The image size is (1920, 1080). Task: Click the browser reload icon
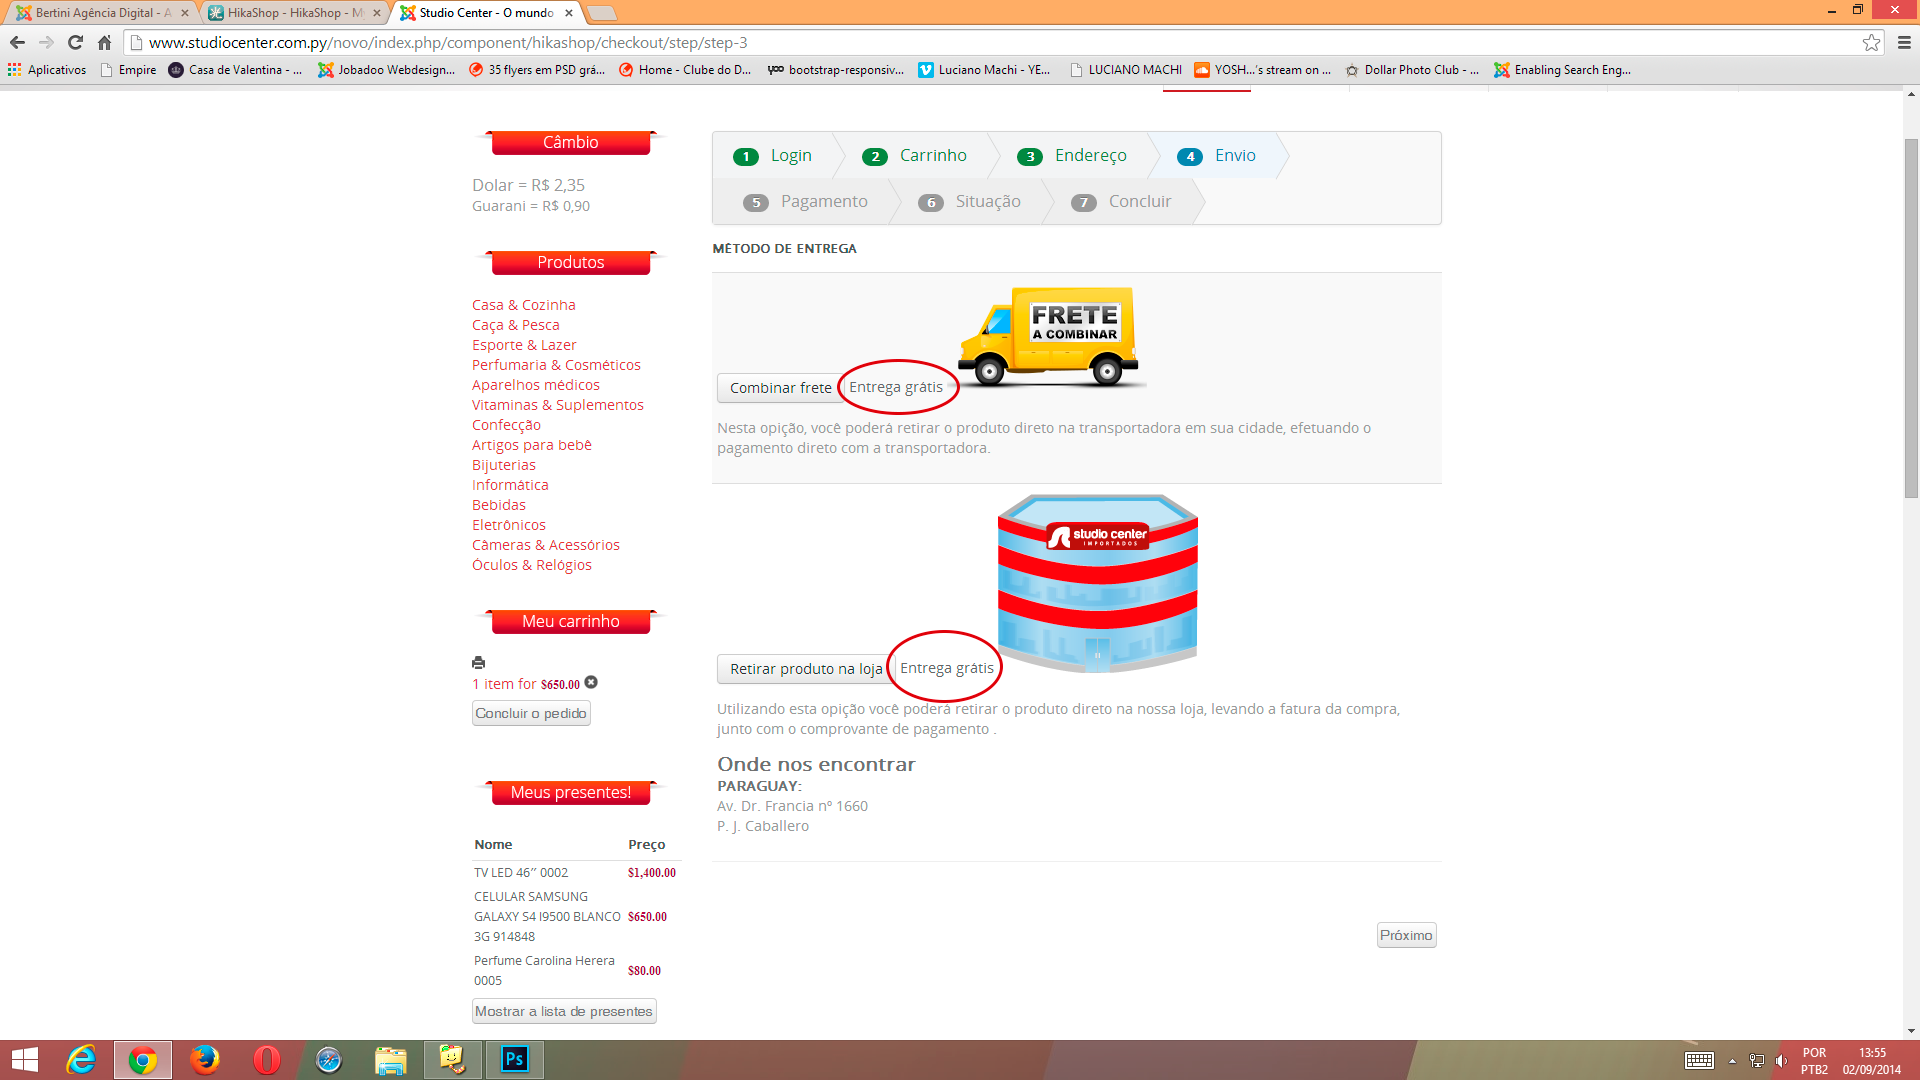(x=75, y=42)
